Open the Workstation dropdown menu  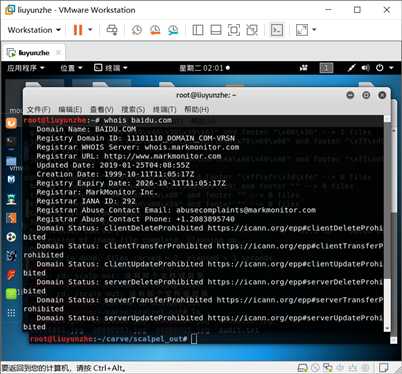pos(34,30)
